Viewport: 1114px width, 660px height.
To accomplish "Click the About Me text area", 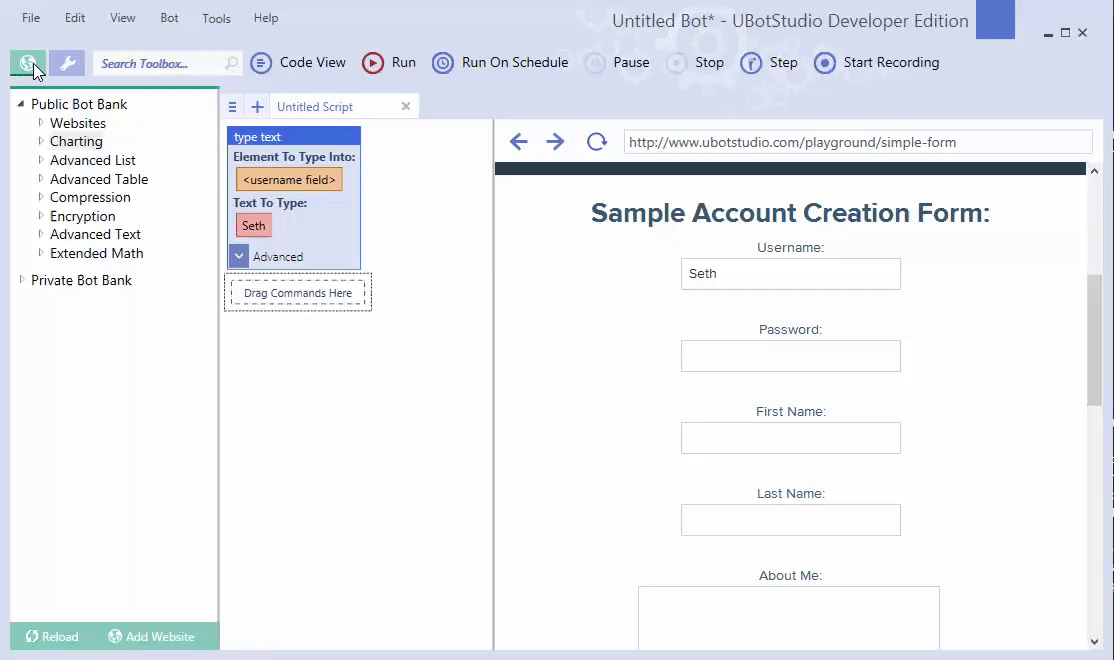I will 789,618.
